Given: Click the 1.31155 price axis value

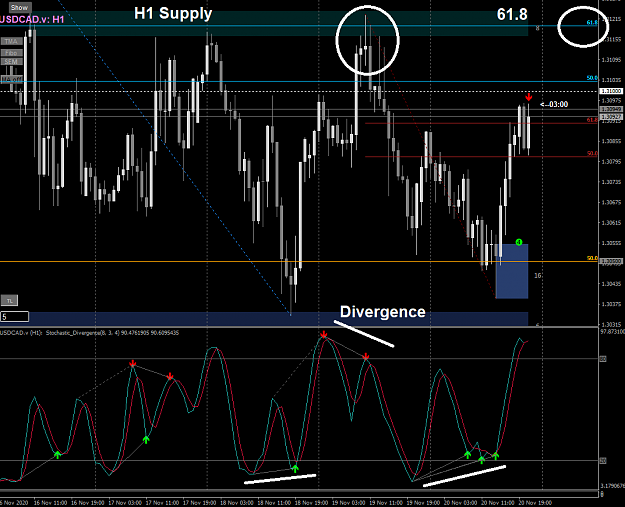Looking at the screenshot, I should (611, 39).
